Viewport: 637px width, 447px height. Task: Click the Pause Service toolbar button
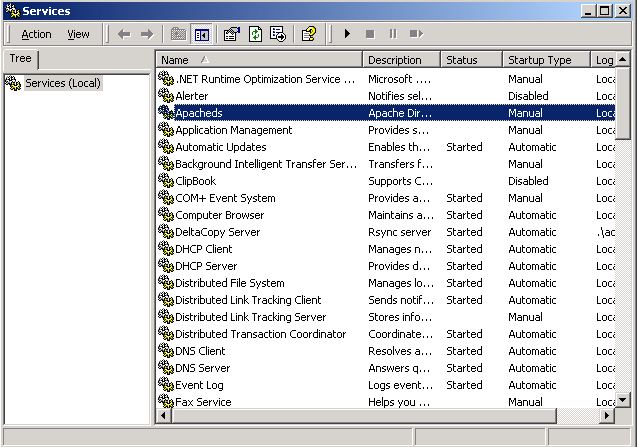(392, 34)
